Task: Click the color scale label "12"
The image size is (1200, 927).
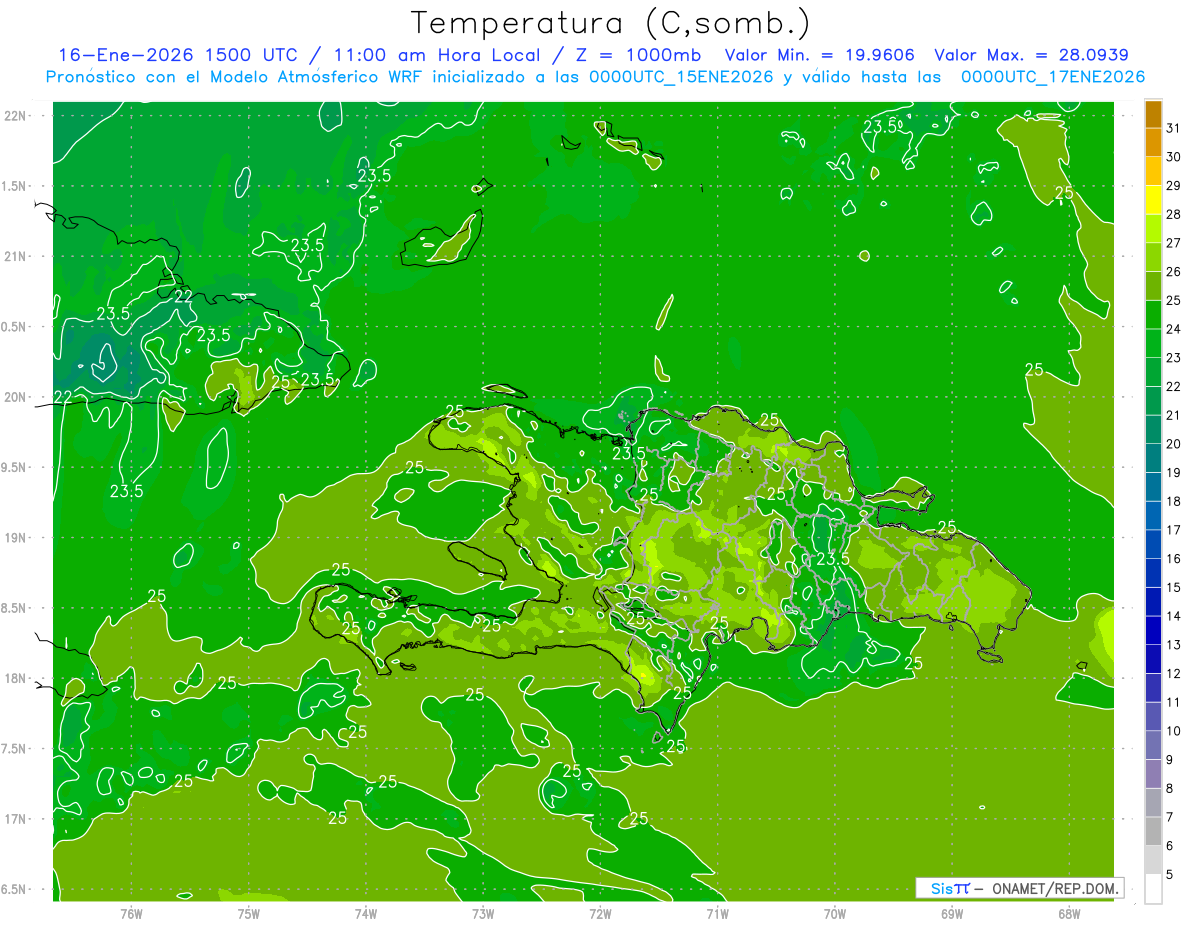Action: point(1173,673)
